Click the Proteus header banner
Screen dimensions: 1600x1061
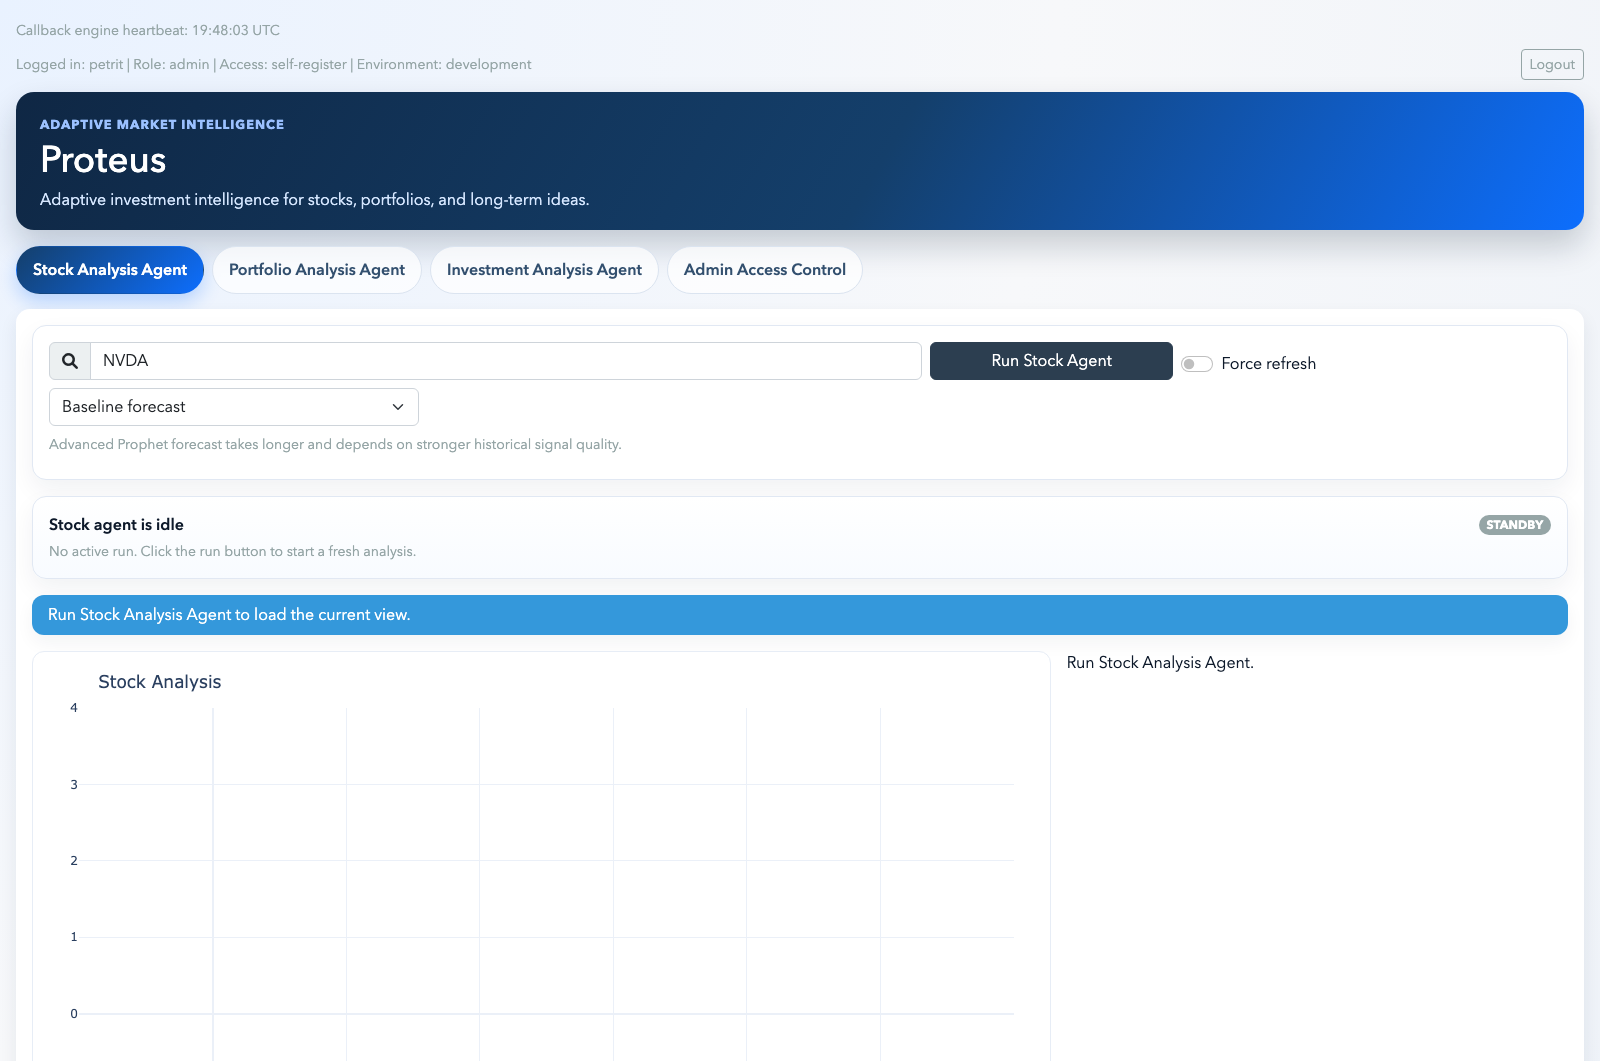point(800,160)
